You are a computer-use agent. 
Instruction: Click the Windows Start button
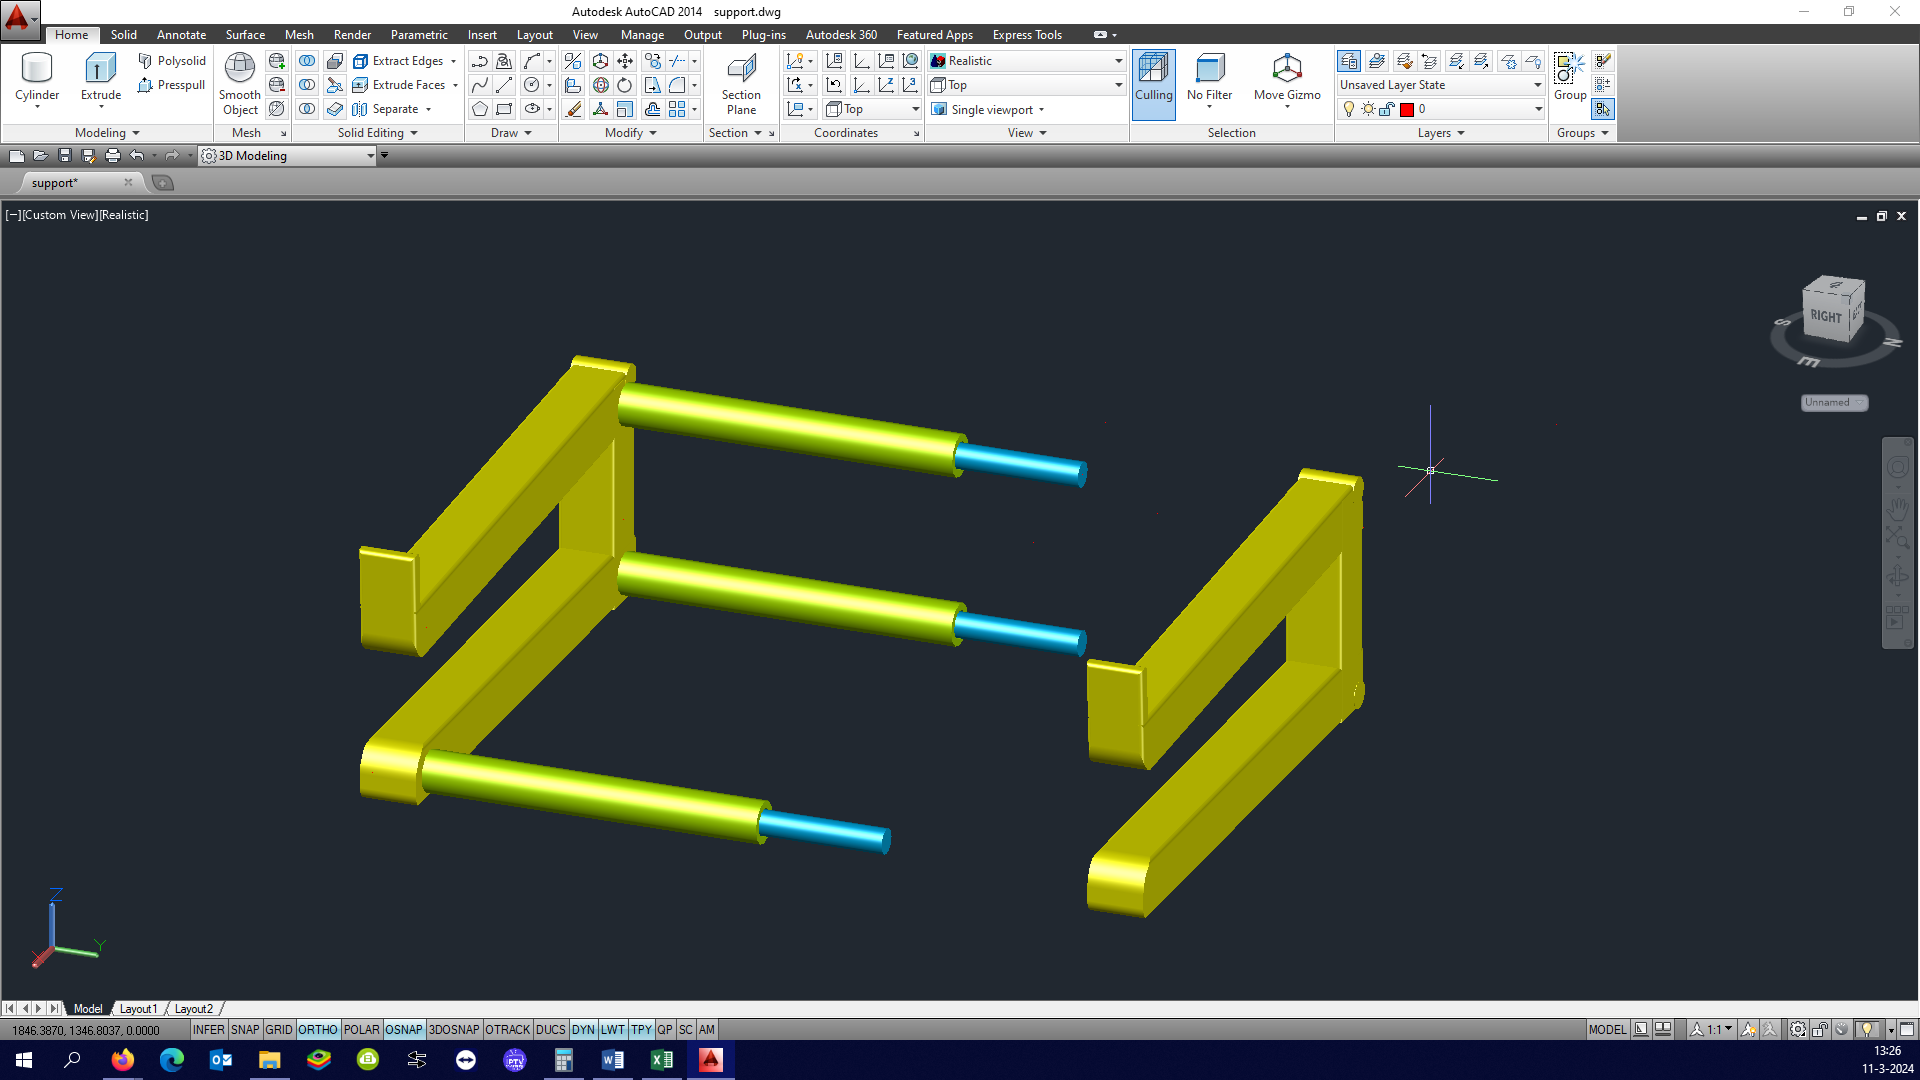pyautogui.click(x=24, y=1060)
